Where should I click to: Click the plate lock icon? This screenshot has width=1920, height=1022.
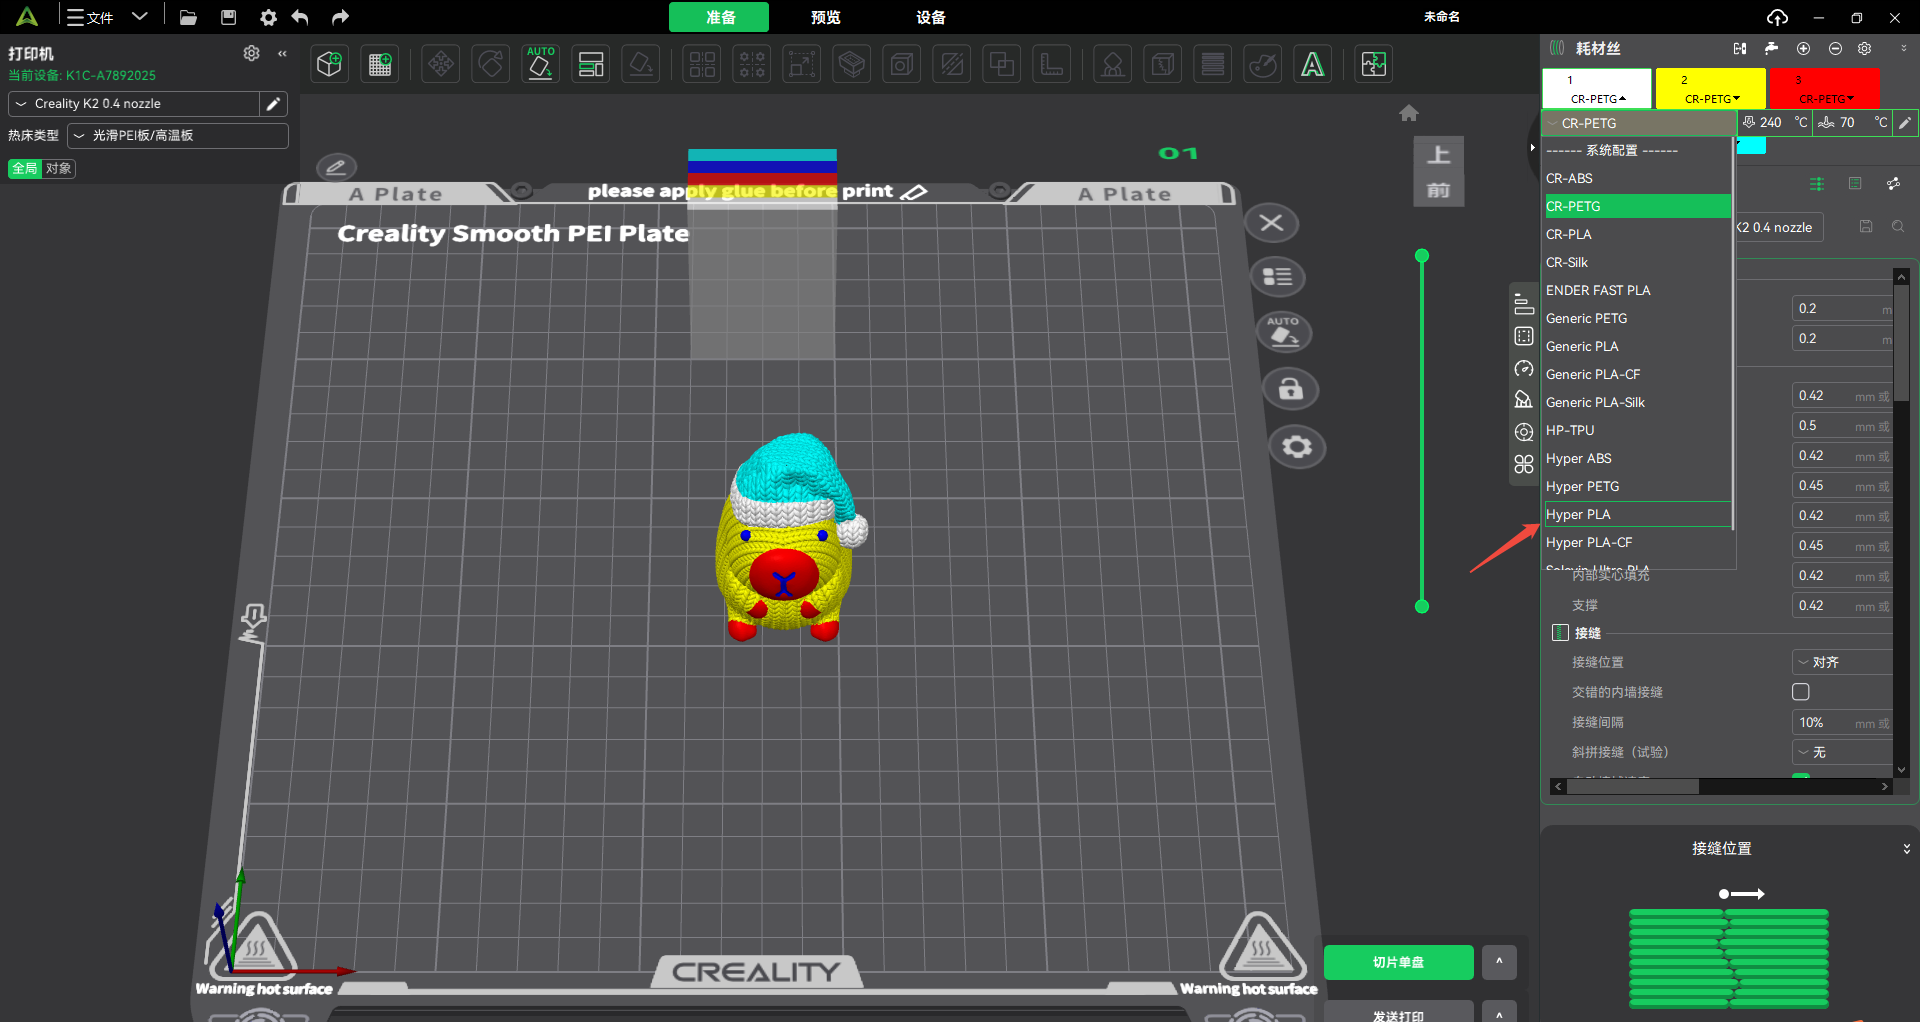pos(1291,389)
